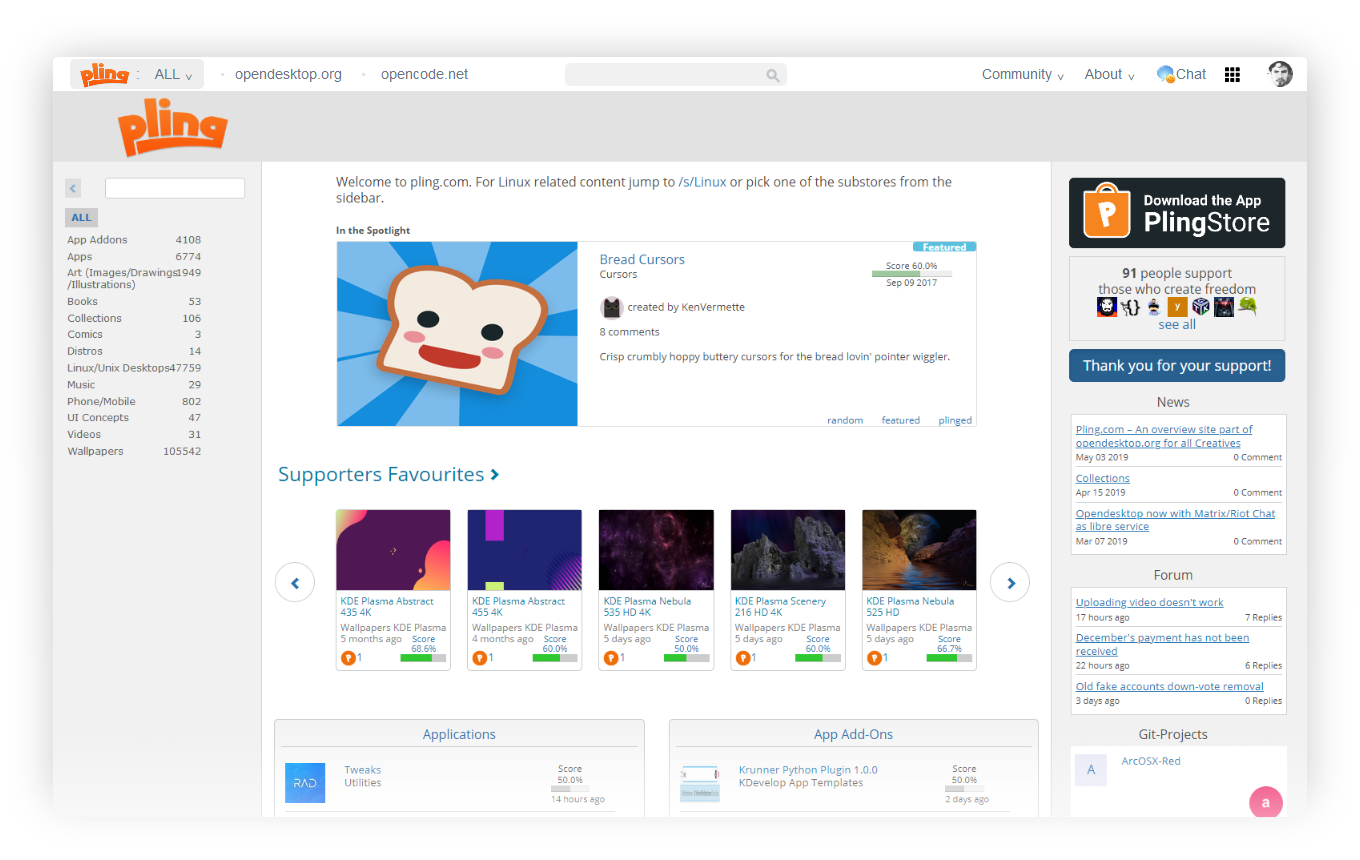The width and height of the screenshot is (1360, 860).
Task: Click the pling badge on Nebula 535 card
Action: click(x=611, y=658)
